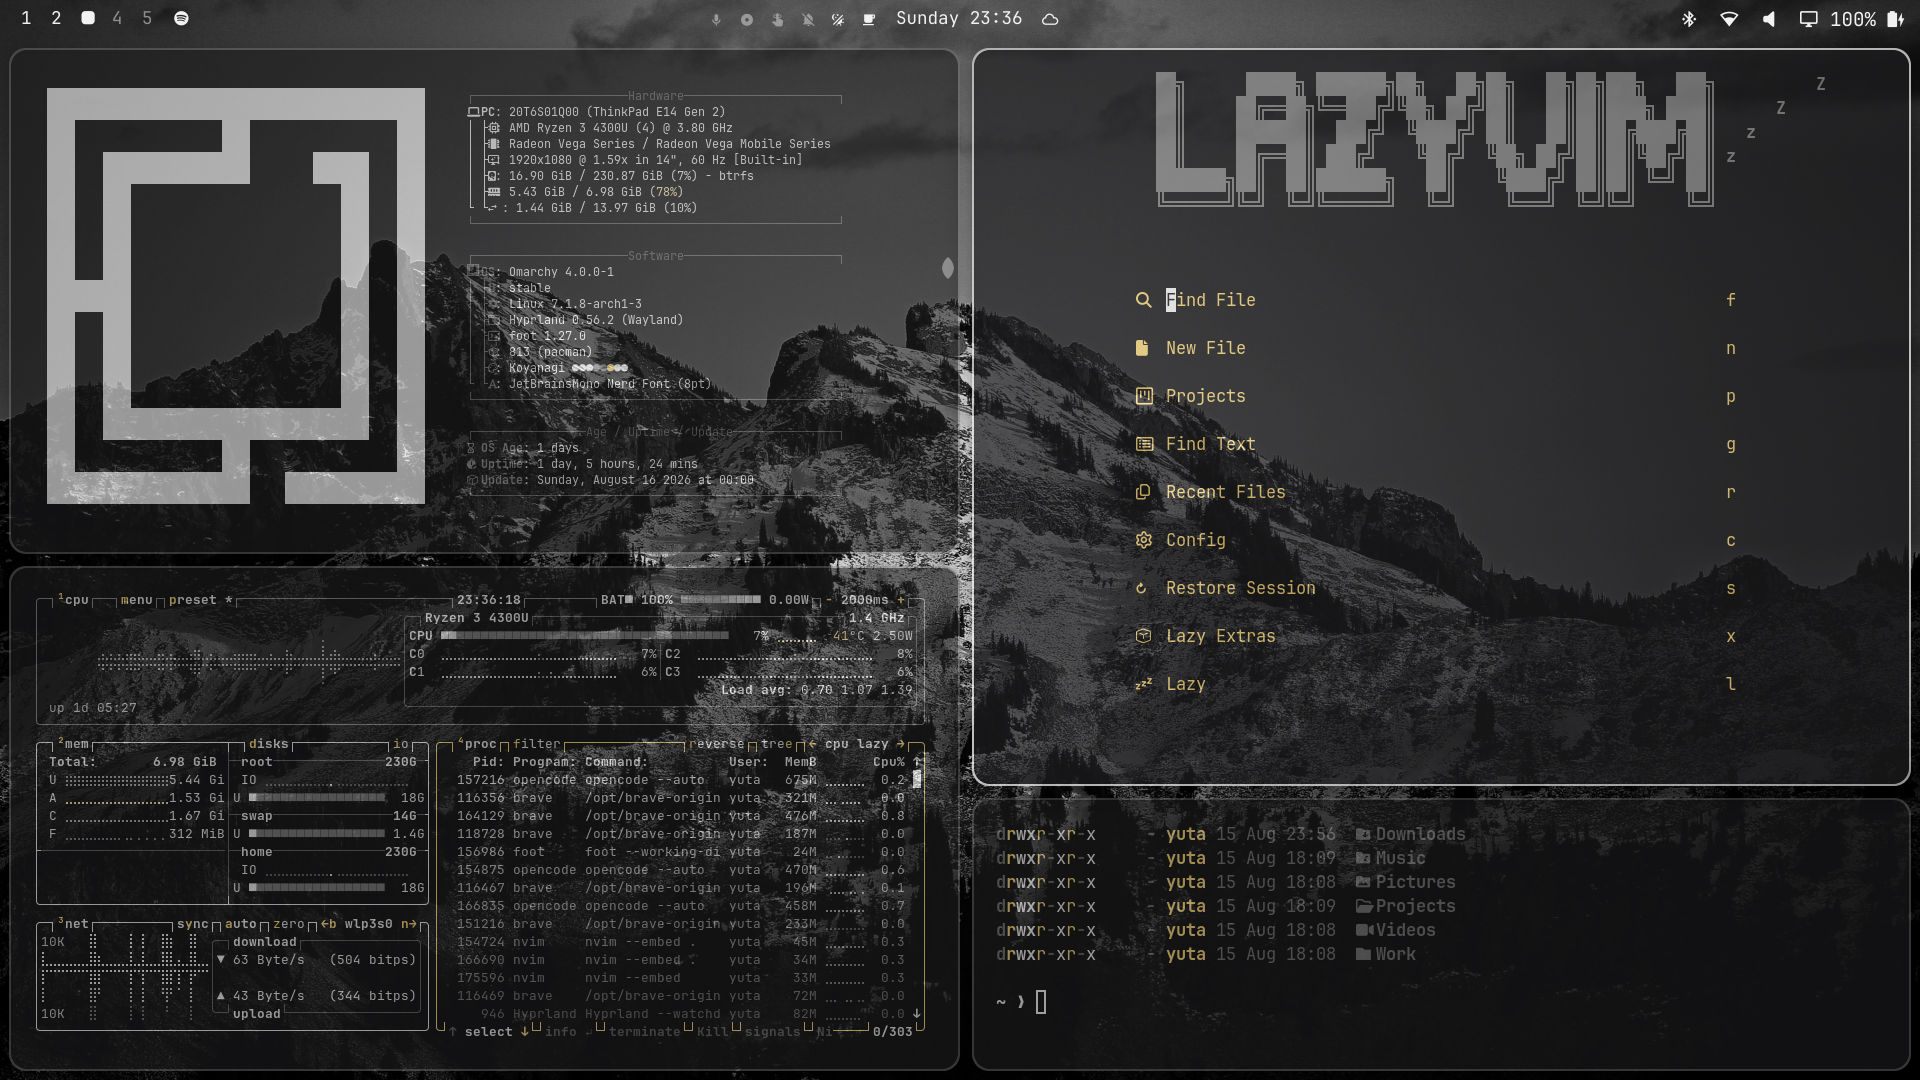Image resolution: width=1920 pixels, height=1080 pixels.
Task: Click scroll down arrow in proc list
Action: [917, 1014]
